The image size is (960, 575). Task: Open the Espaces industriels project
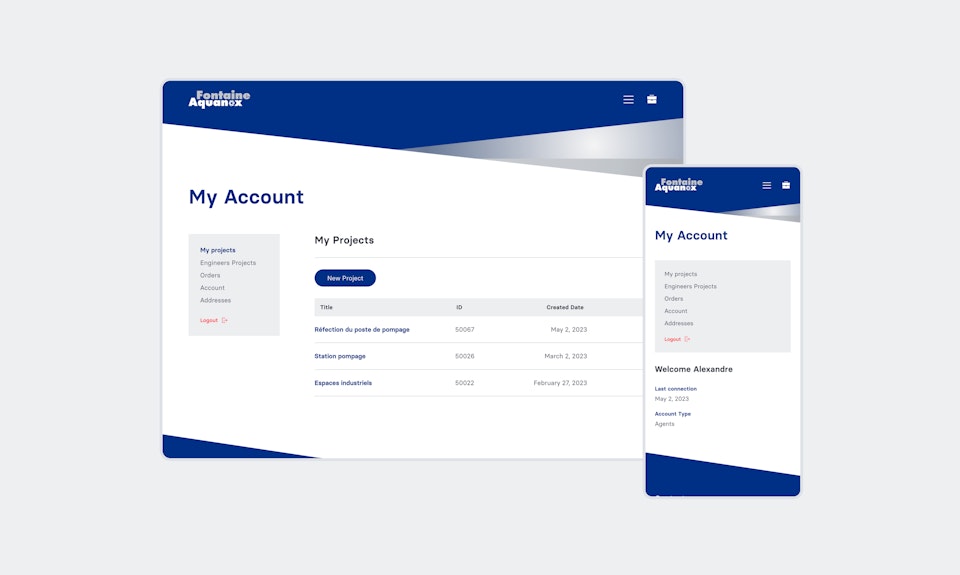click(343, 383)
